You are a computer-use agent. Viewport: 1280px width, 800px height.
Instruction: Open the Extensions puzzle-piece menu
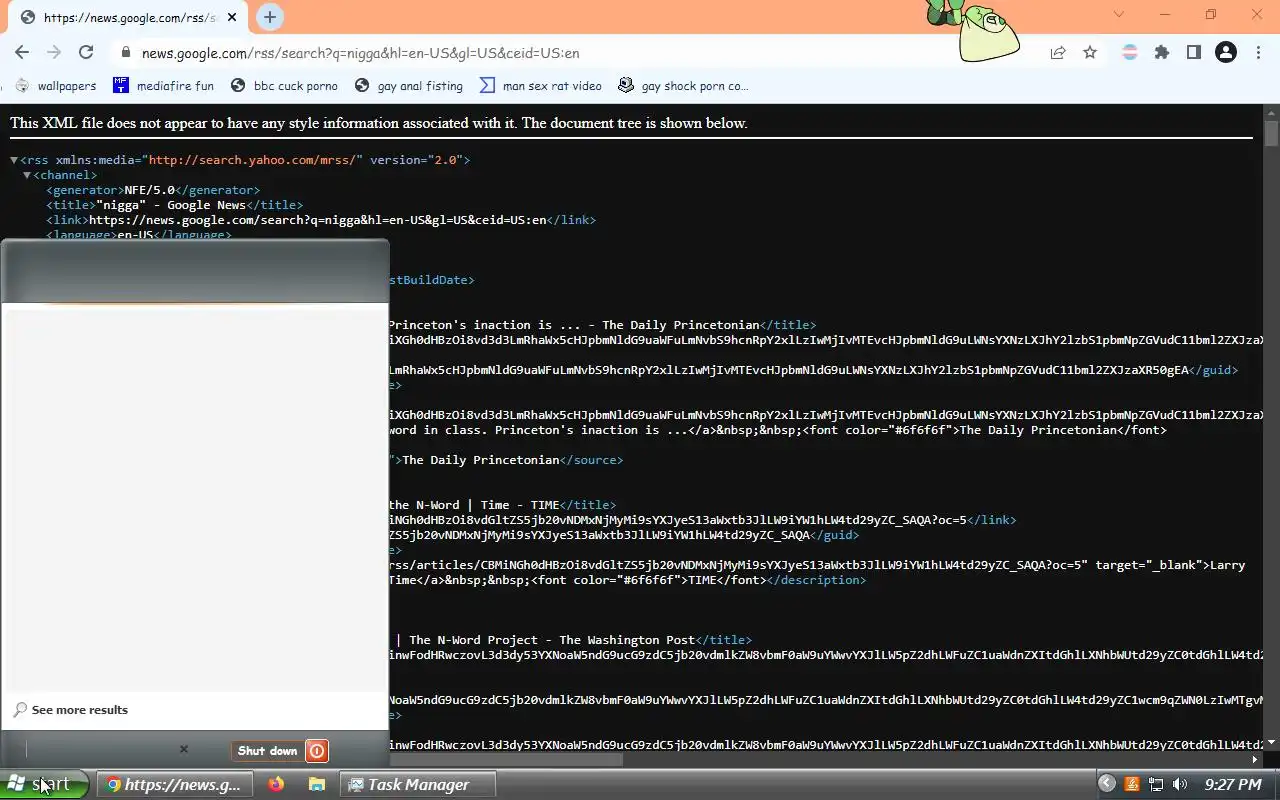tap(1162, 53)
